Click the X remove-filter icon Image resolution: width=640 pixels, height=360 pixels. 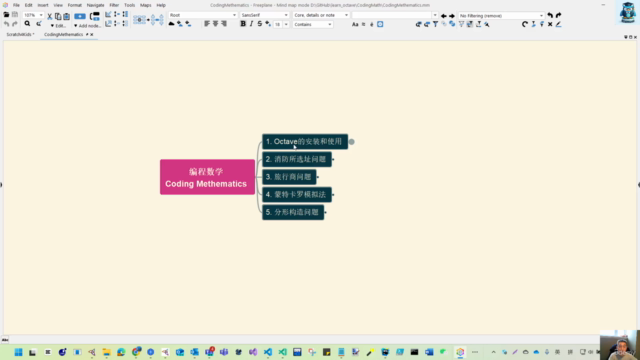coord(550,24)
